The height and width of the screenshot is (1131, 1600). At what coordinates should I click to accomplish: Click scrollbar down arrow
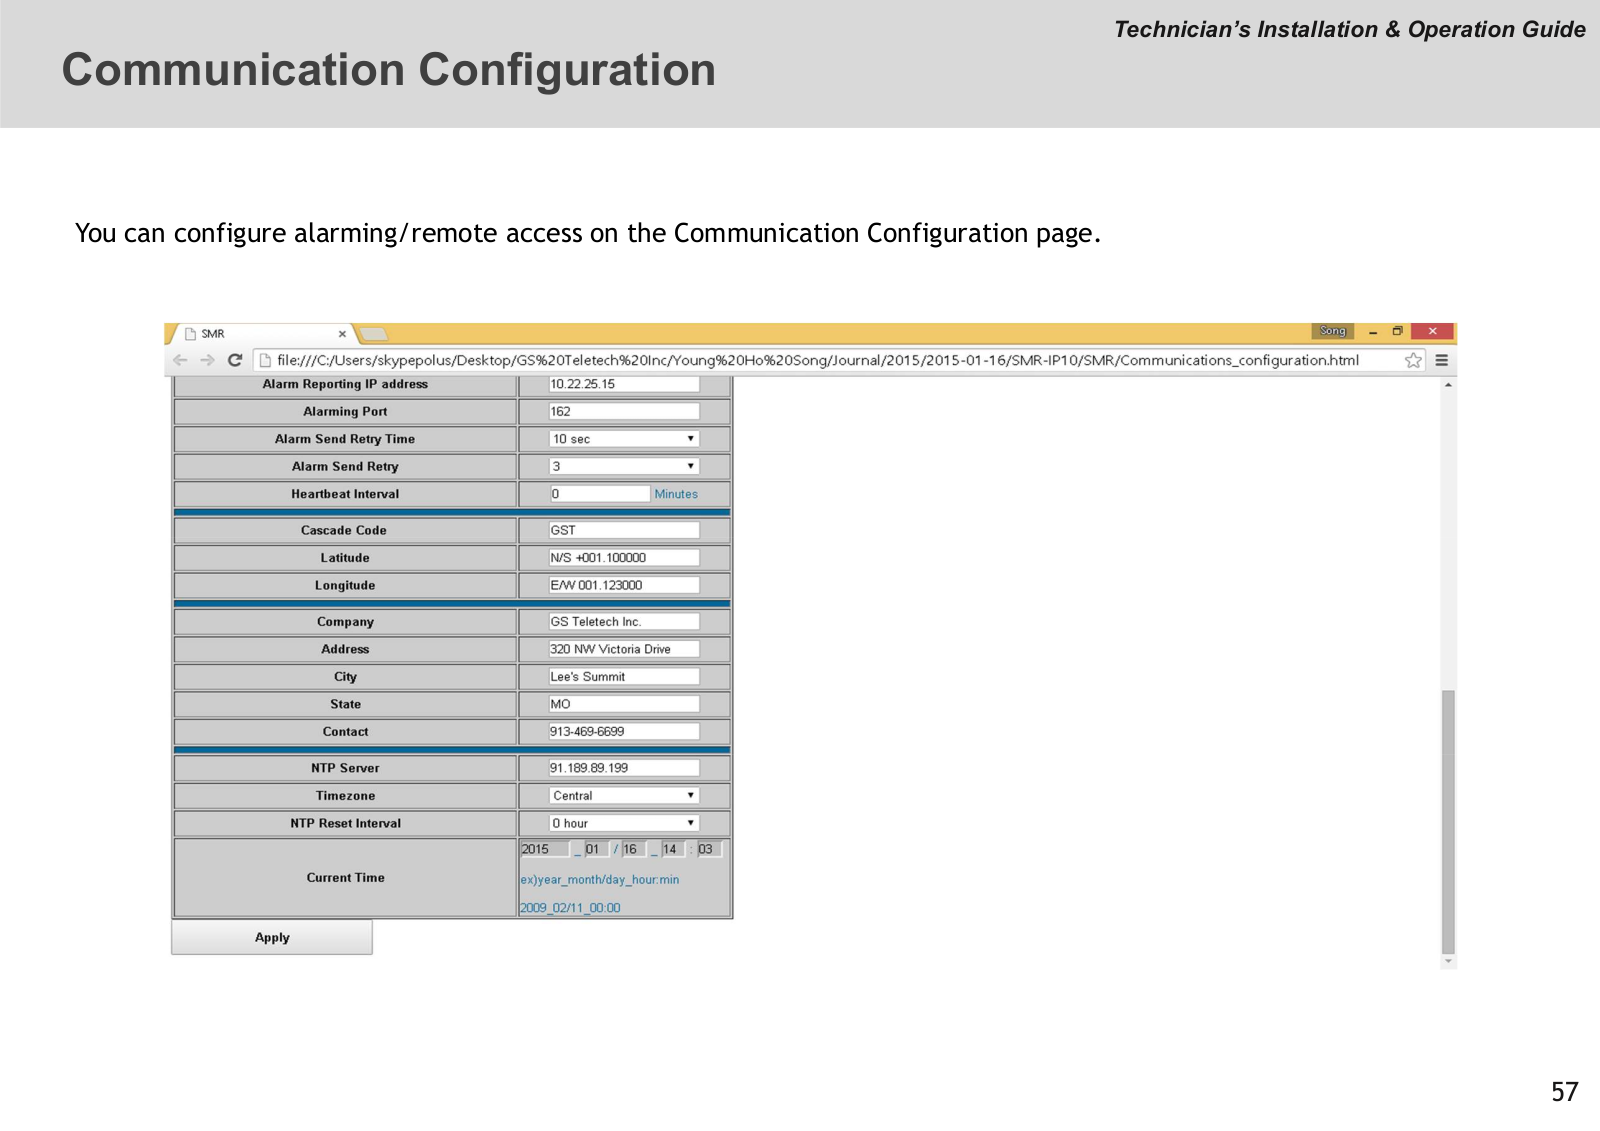(x=1448, y=961)
